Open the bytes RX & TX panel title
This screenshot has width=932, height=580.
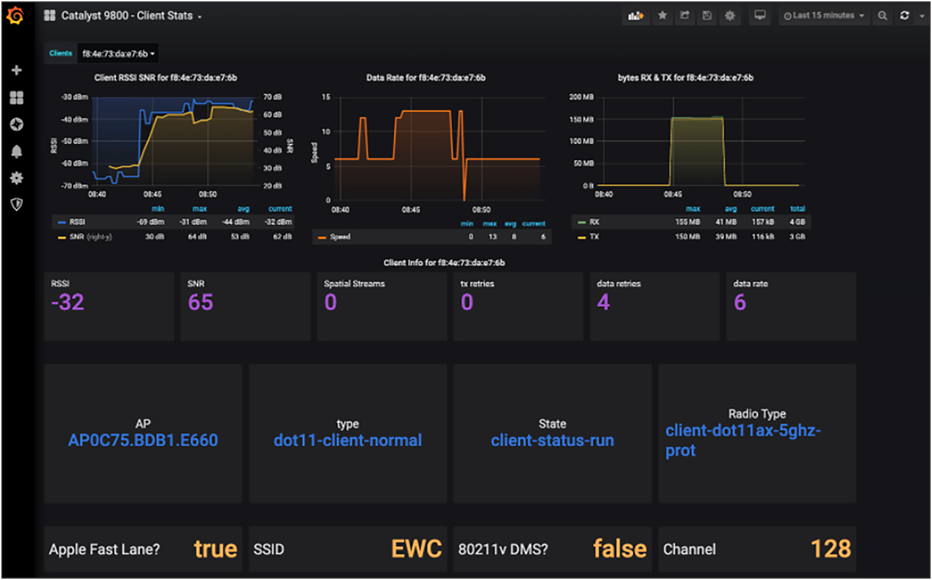[x=685, y=77]
